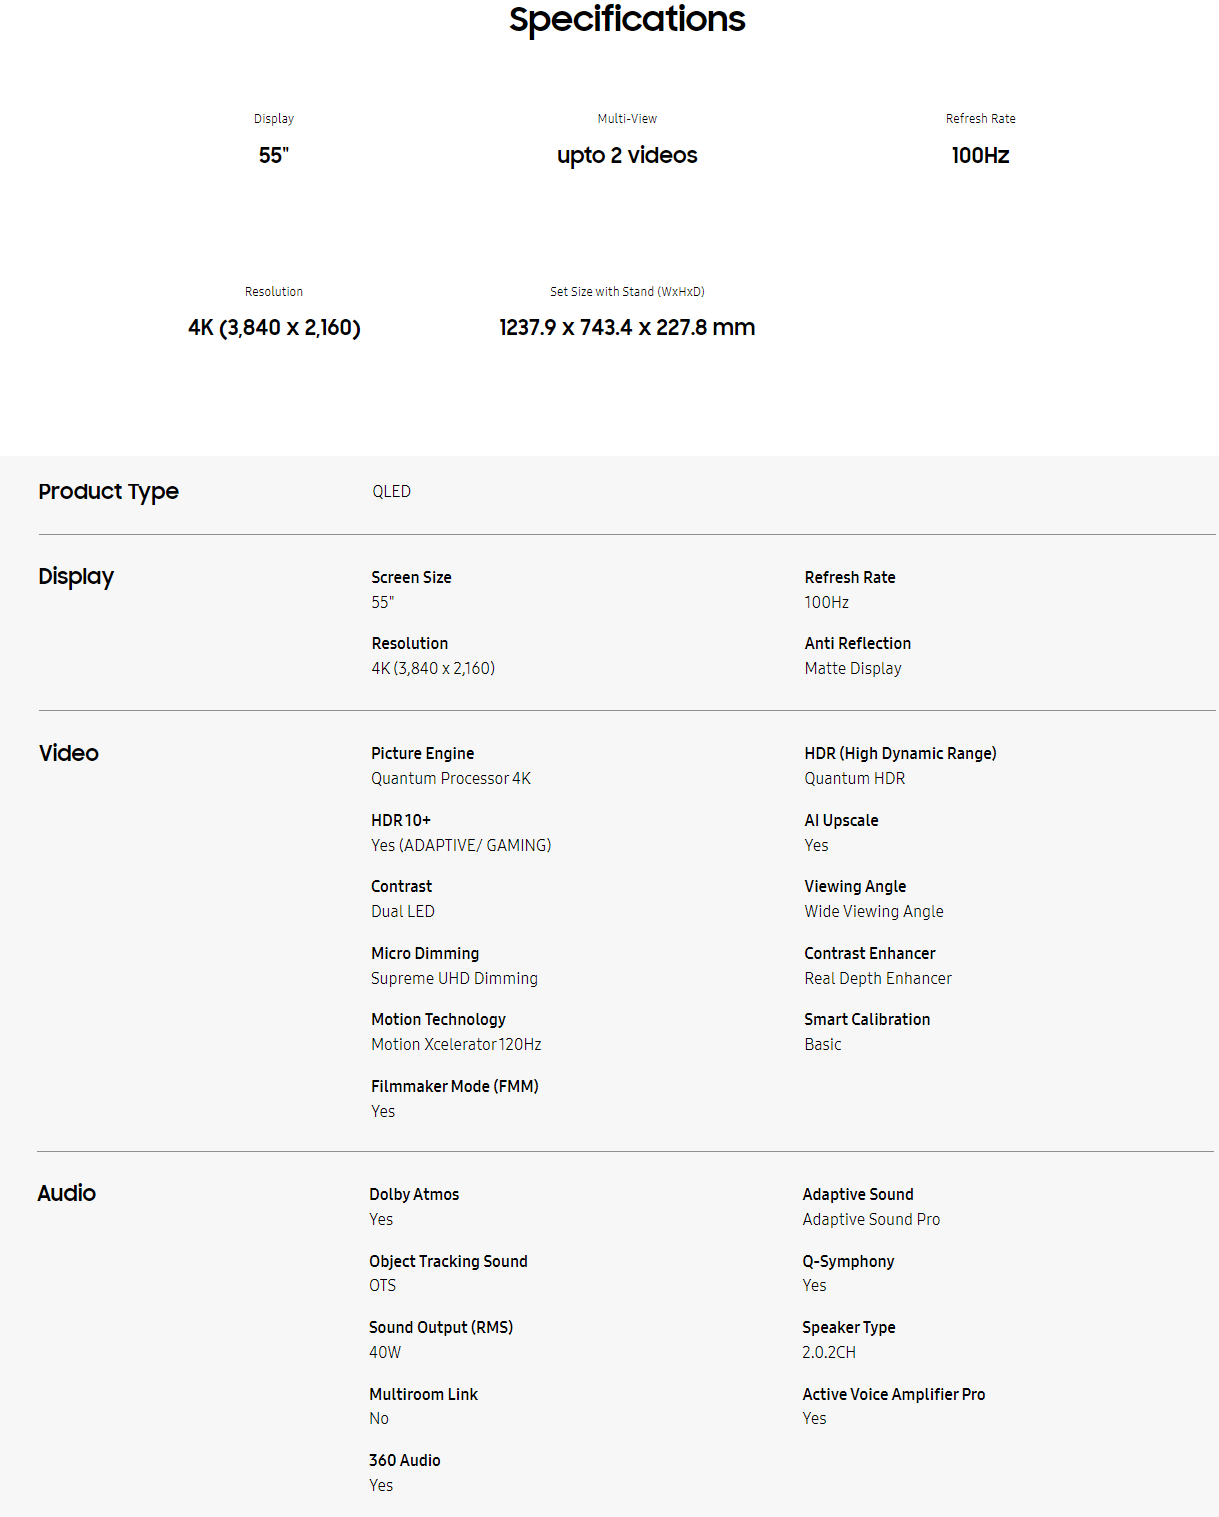The width and height of the screenshot is (1219, 1517).
Task: Click the Smart Calibration spec label
Action: tap(867, 1019)
